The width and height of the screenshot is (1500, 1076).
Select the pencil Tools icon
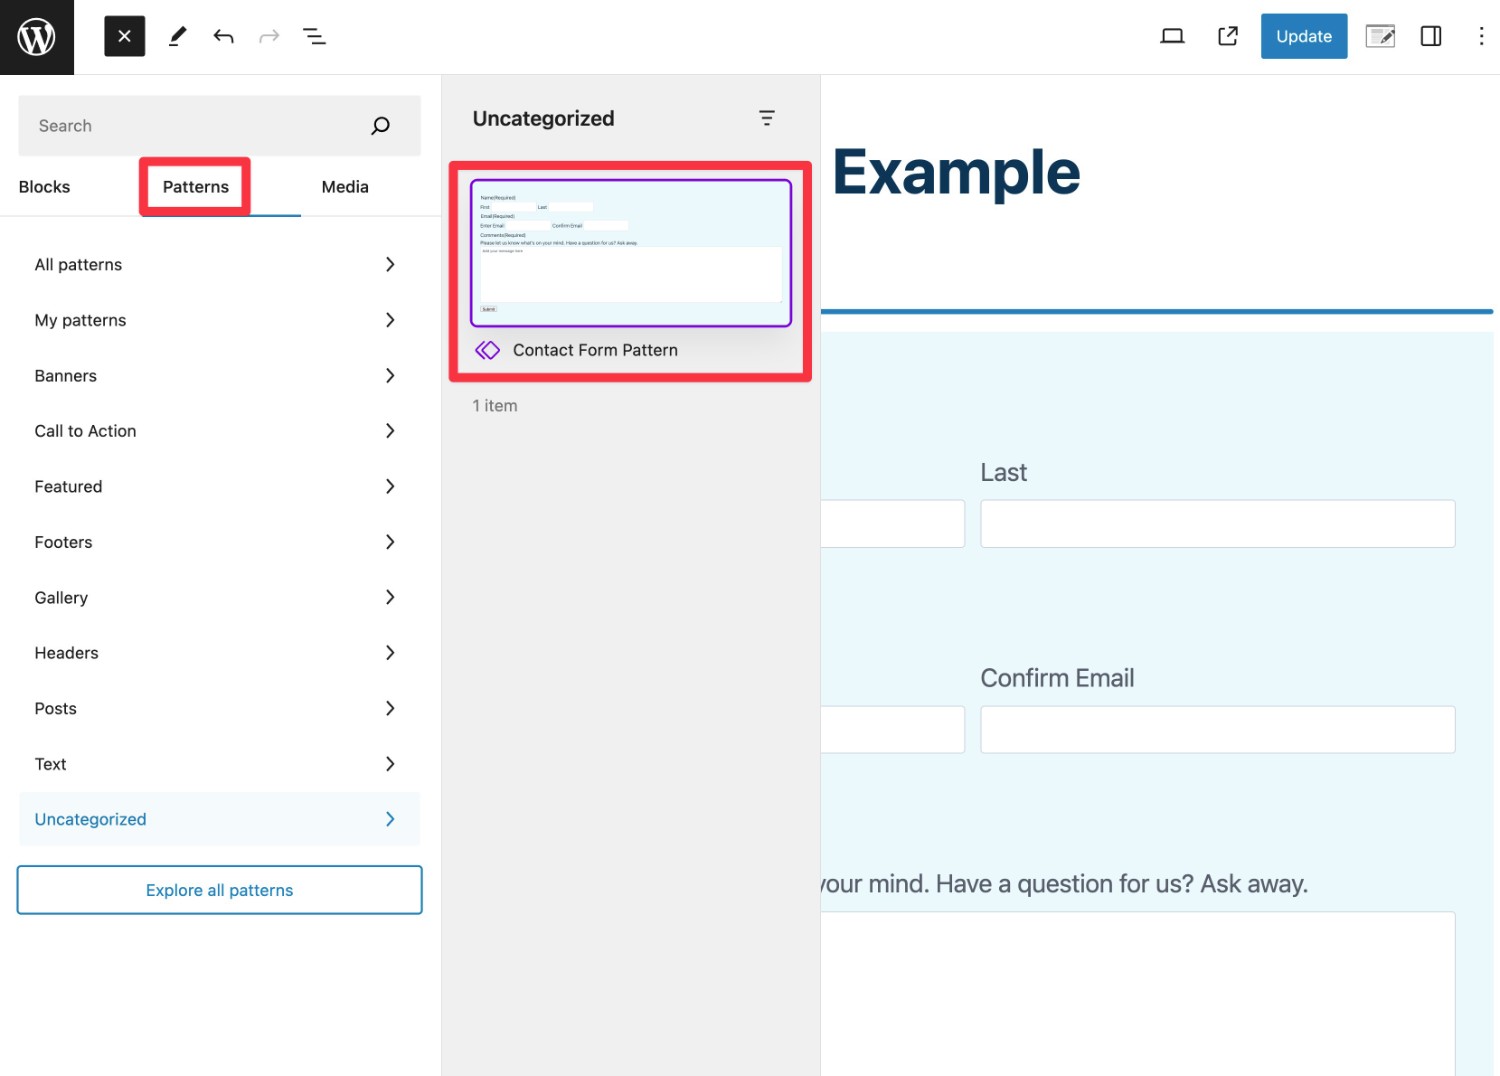(x=177, y=37)
